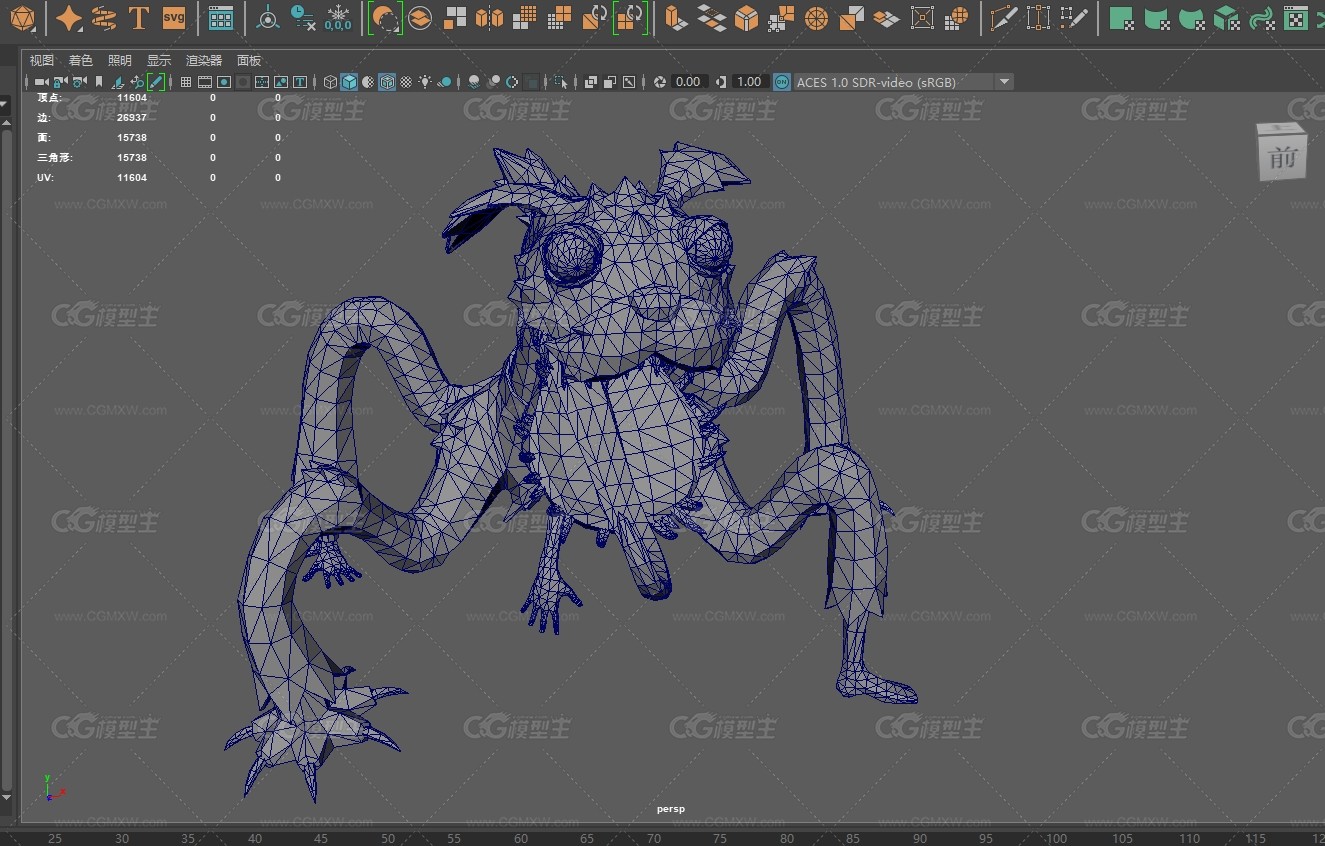The image size is (1325, 846).
Task: Click the exposure value field 0.00
Action: 688,82
